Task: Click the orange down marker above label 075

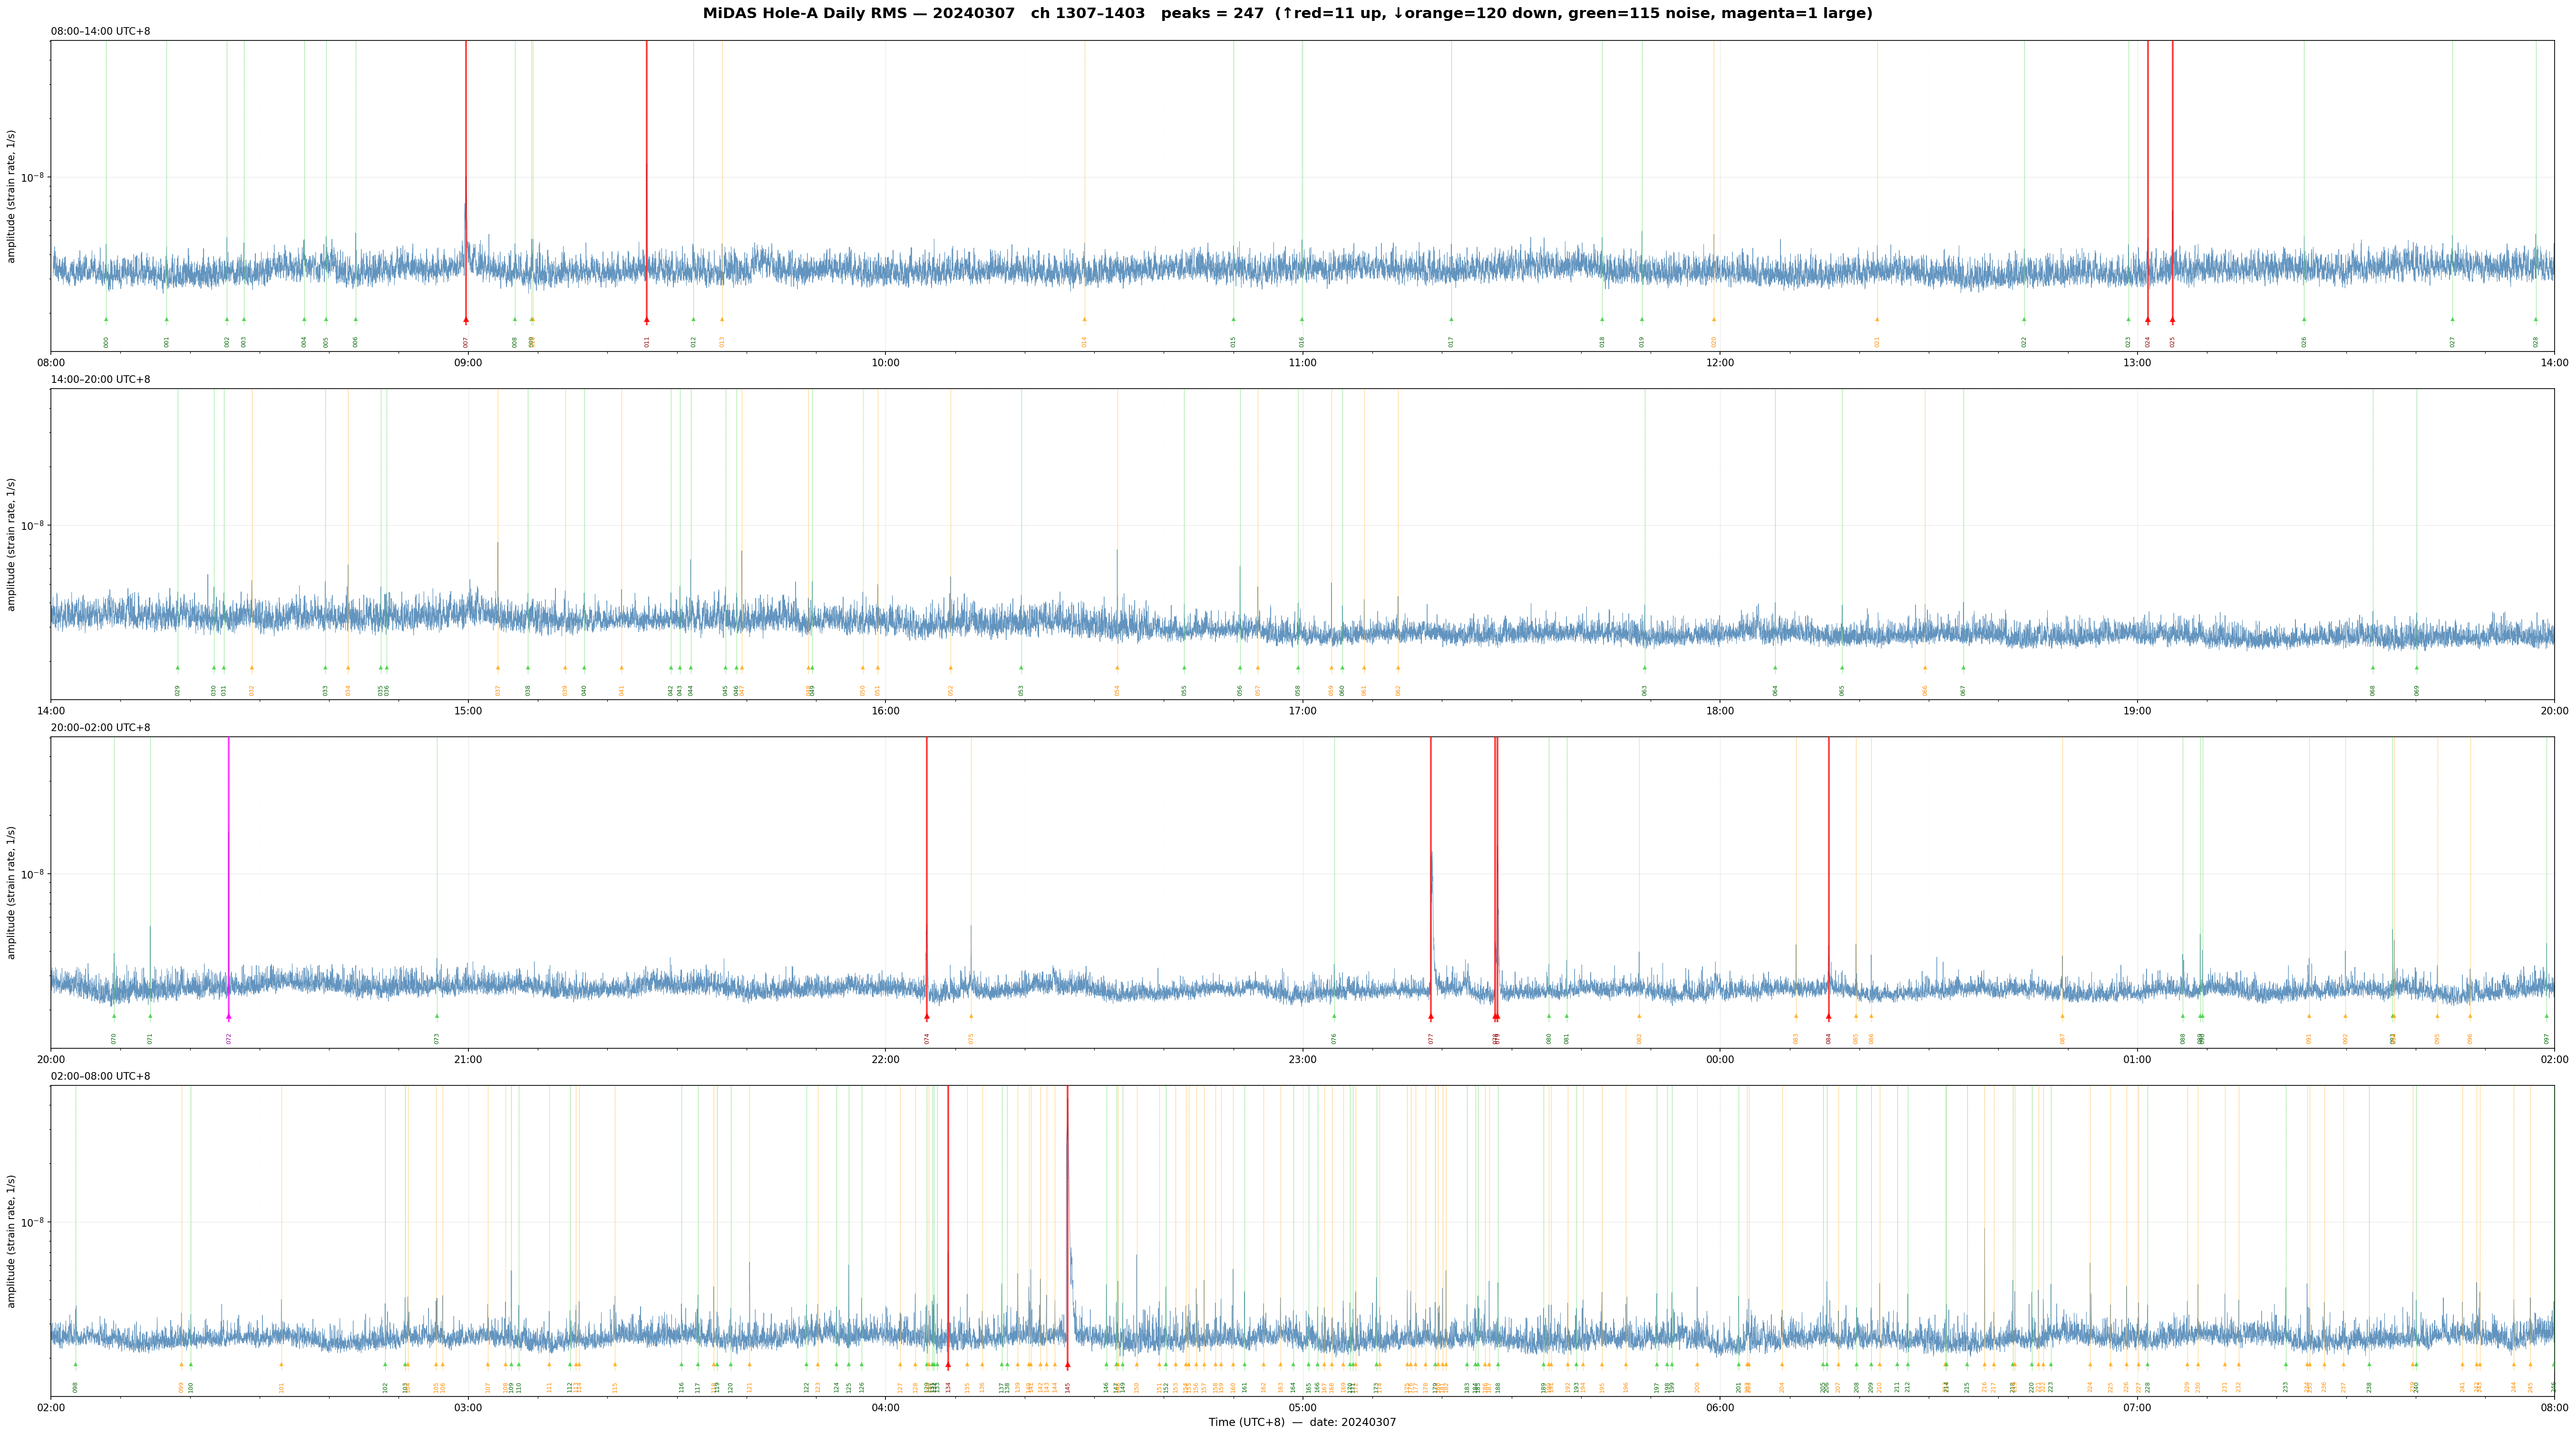Action: pyautogui.click(x=971, y=1016)
